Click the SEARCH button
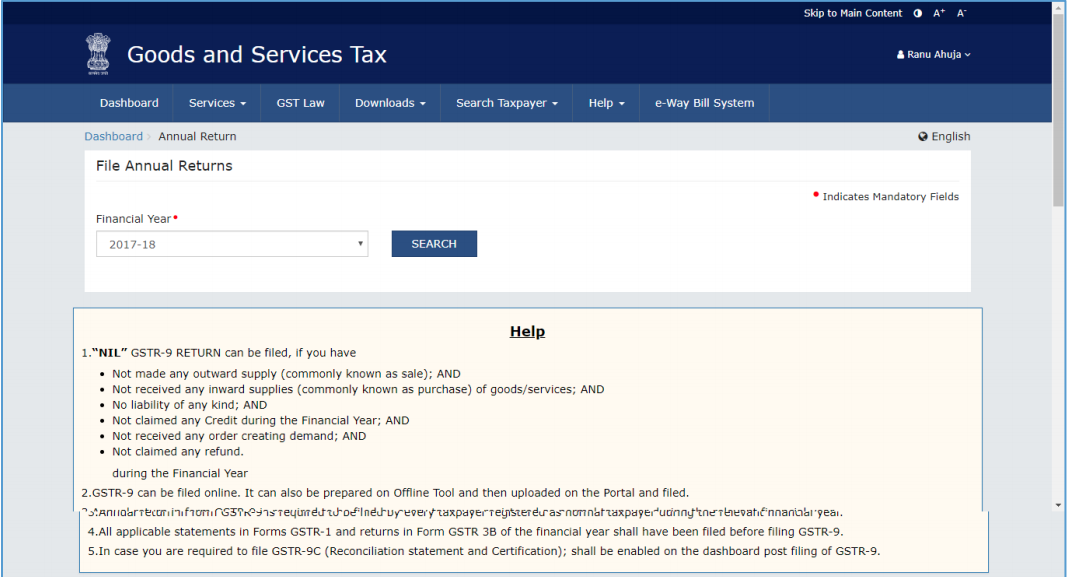Screen dimensions: 1068x577 (x=434, y=244)
